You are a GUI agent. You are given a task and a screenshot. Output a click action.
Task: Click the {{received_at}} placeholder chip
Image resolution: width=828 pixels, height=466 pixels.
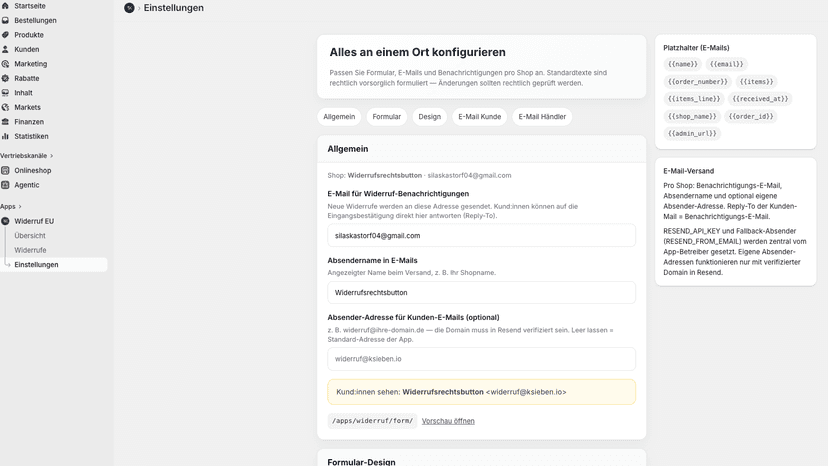coord(760,99)
